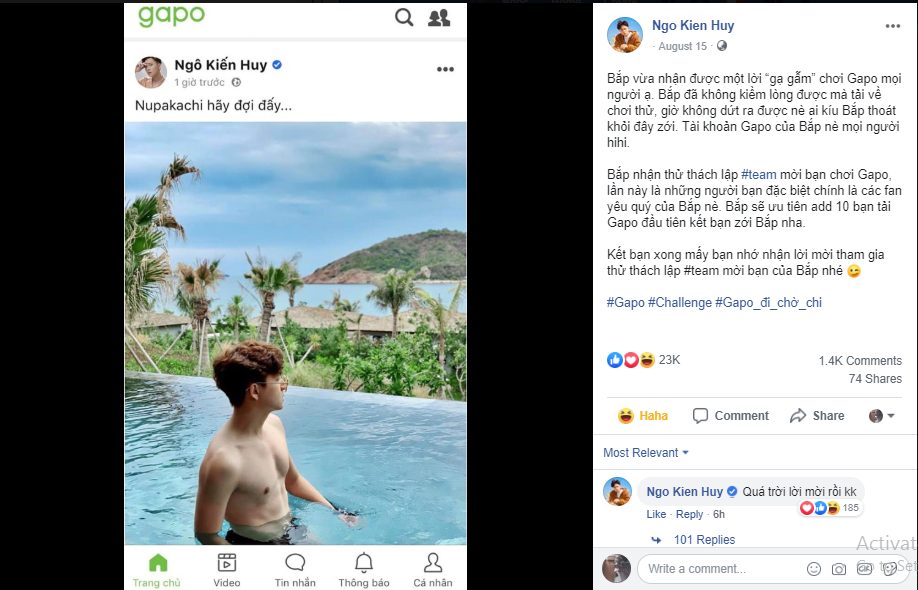Screen dimensions: 918x590
Task: Open the Gapo post three-dot menu
Action: tap(445, 69)
